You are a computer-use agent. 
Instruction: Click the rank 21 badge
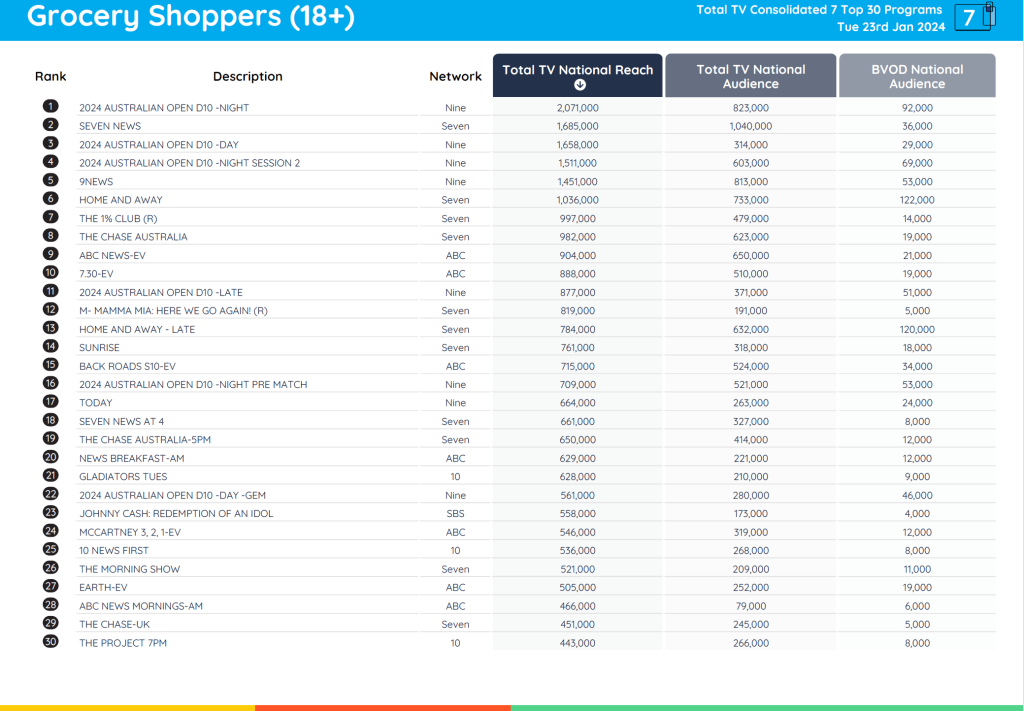tap(50, 475)
